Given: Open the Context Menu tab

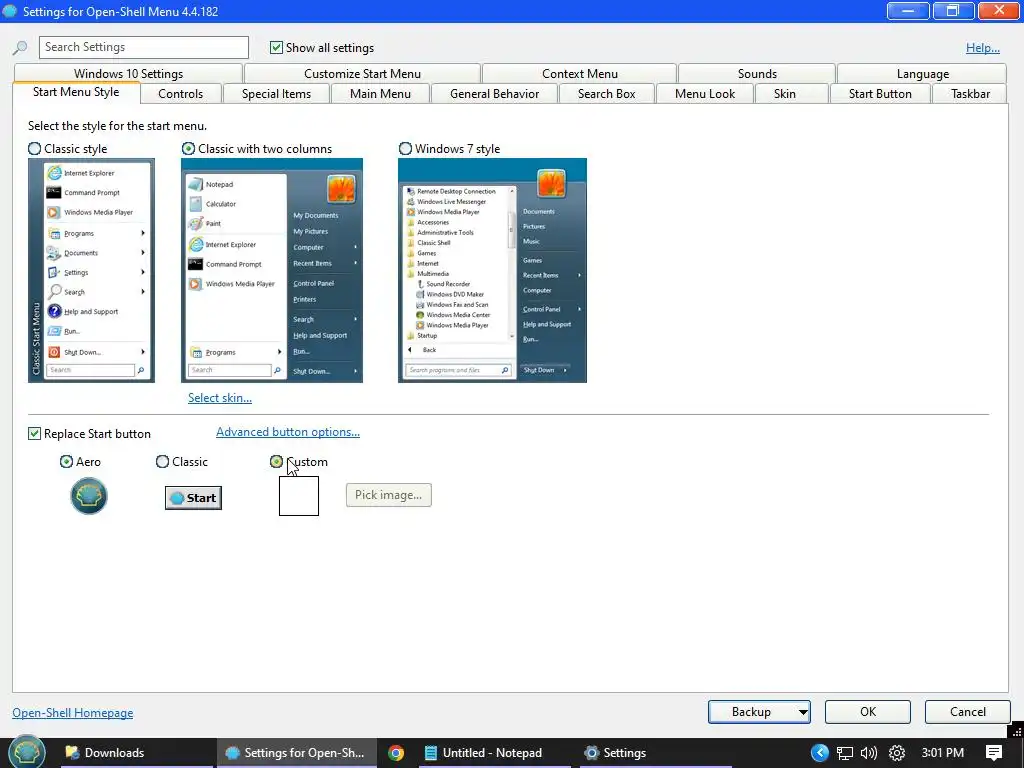Looking at the screenshot, I should tap(580, 74).
